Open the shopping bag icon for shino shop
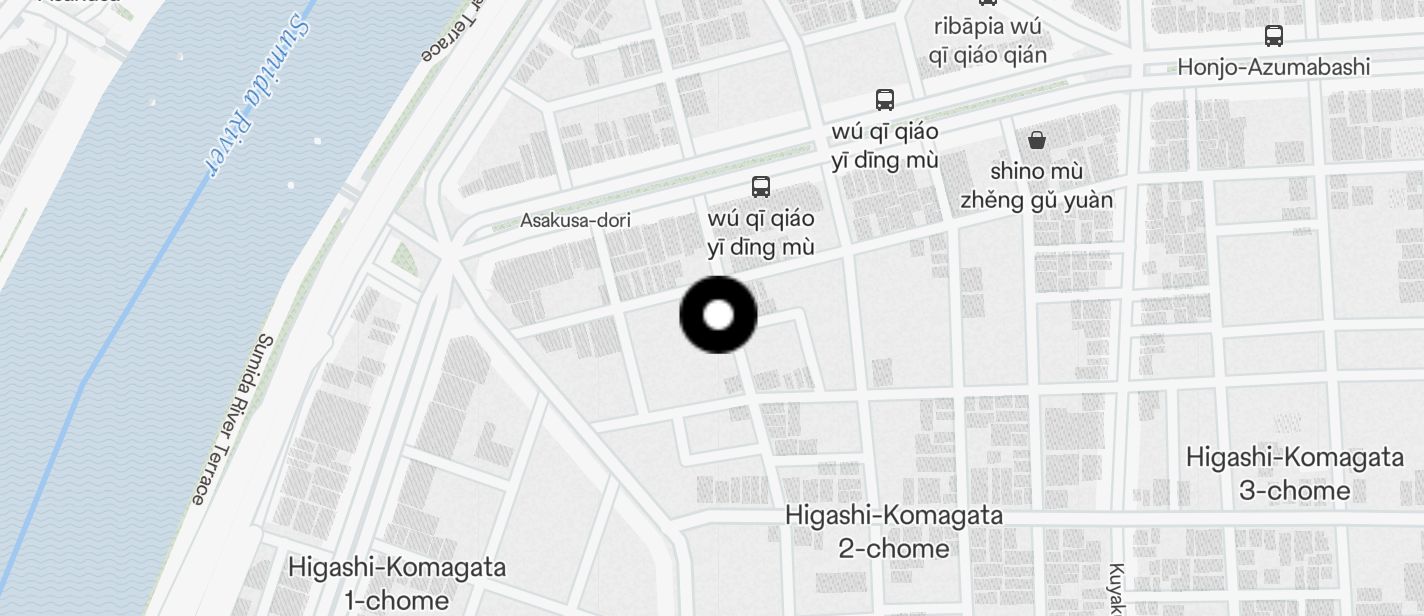1424x616 pixels. pyautogui.click(x=1037, y=139)
